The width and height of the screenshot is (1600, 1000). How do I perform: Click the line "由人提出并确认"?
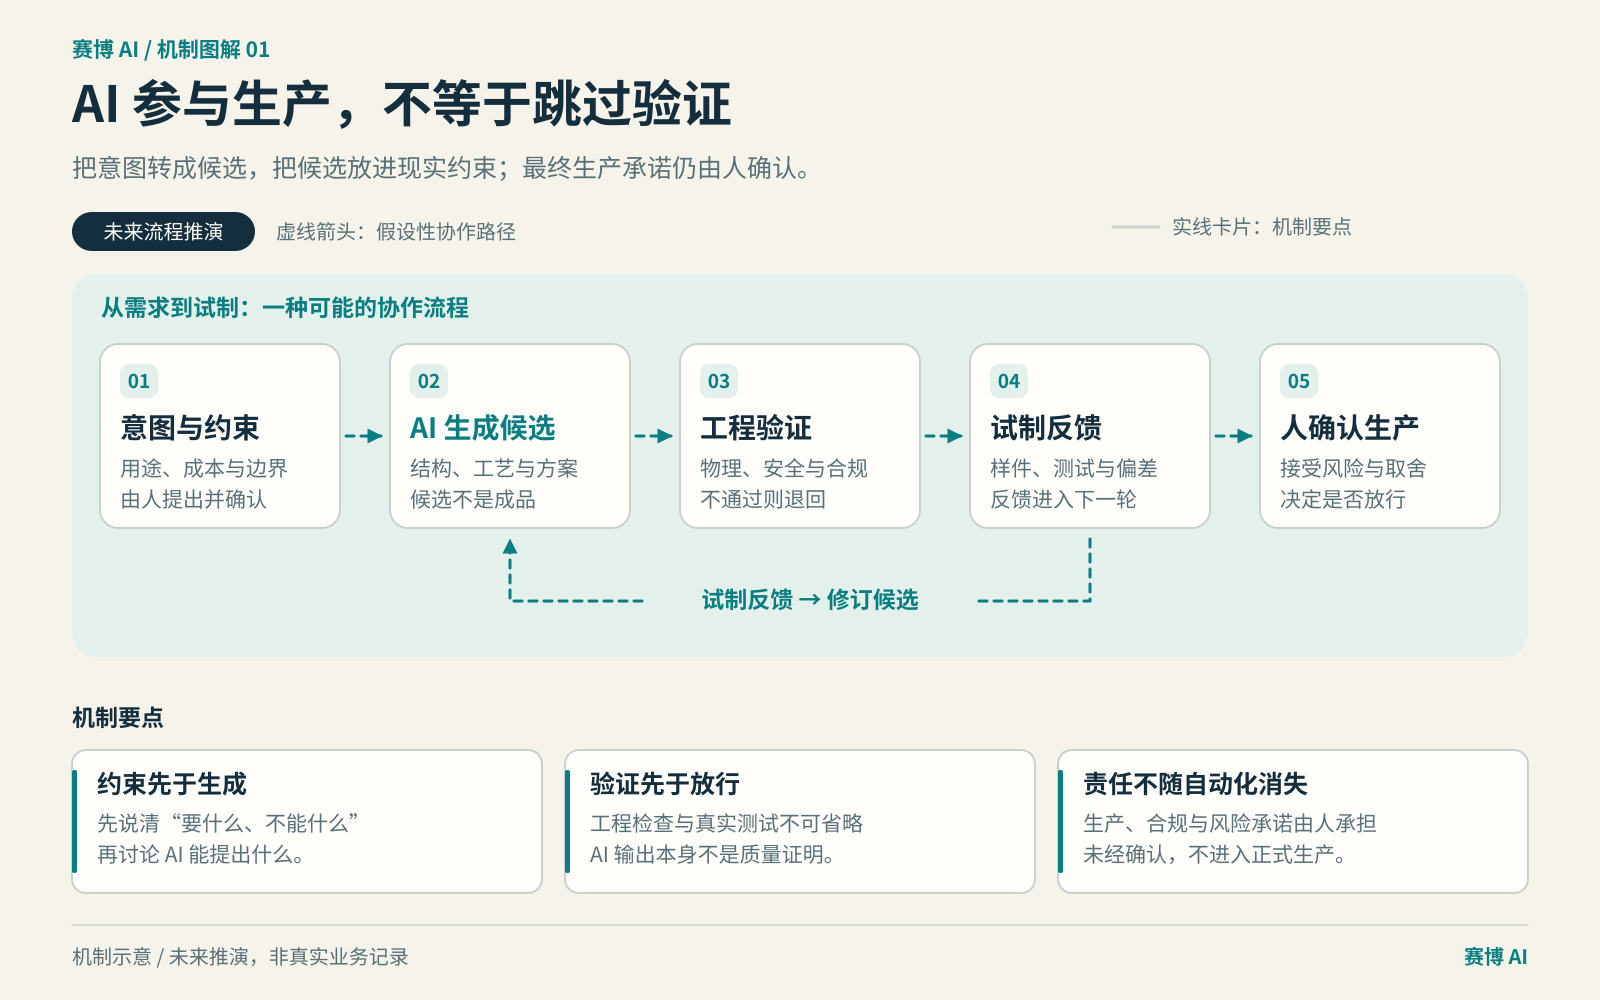tap(194, 499)
